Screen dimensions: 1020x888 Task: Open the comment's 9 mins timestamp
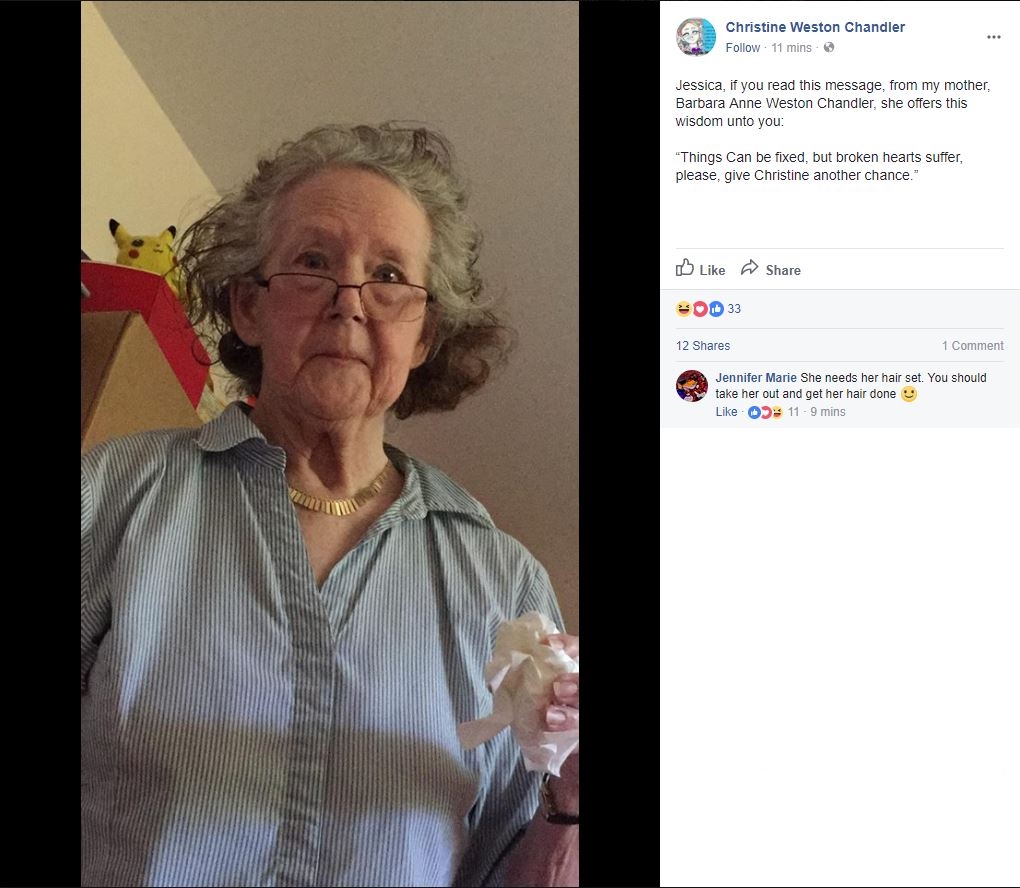827,412
